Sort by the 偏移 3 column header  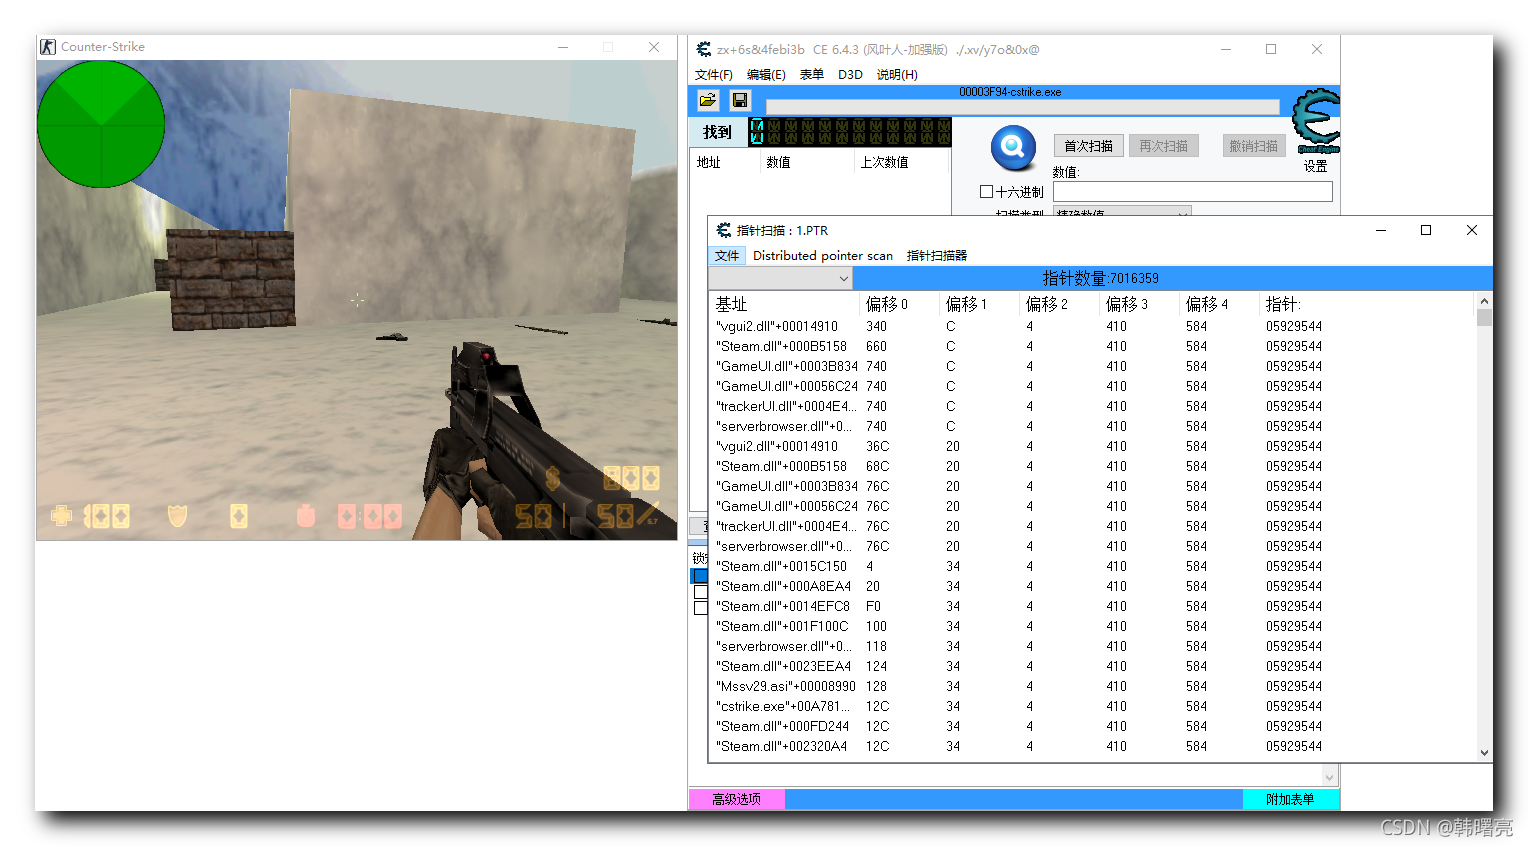[1139, 304]
